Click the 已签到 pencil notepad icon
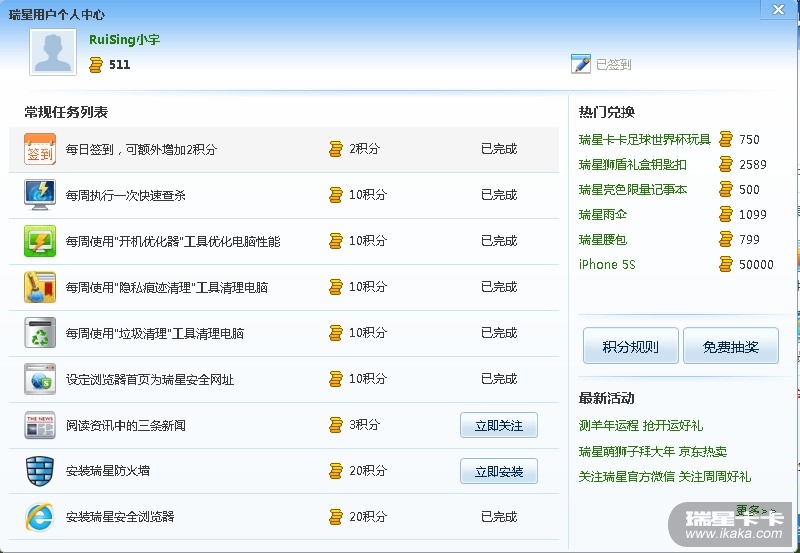800x553 pixels. (581, 64)
